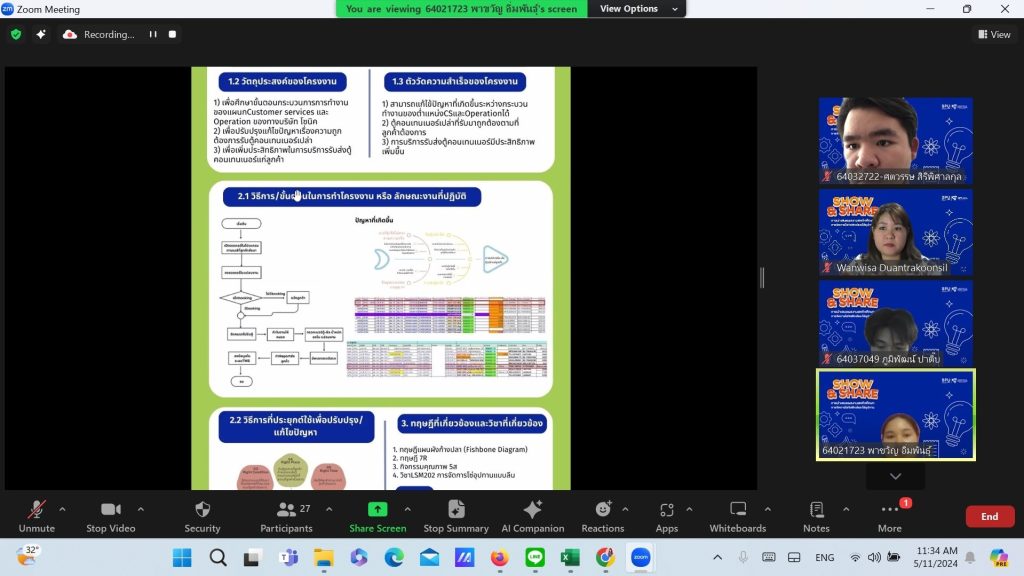
Task: Open Firefox from the Windows taskbar
Action: (500, 557)
